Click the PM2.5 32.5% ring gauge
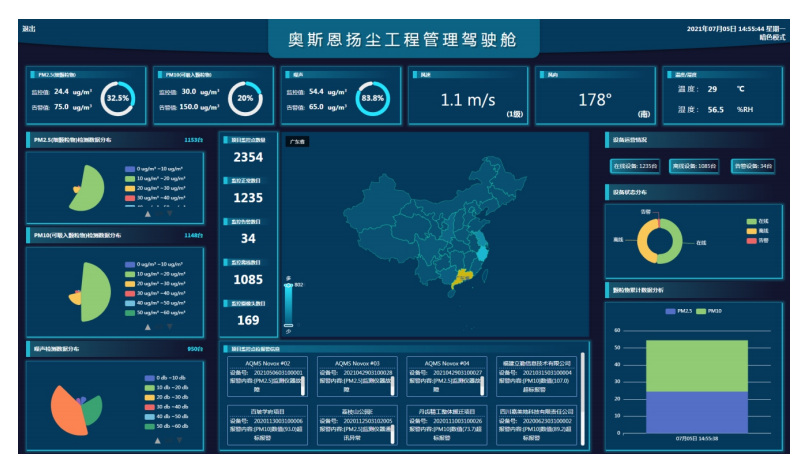Viewport: 802px width, 471px height. point(118,98)
